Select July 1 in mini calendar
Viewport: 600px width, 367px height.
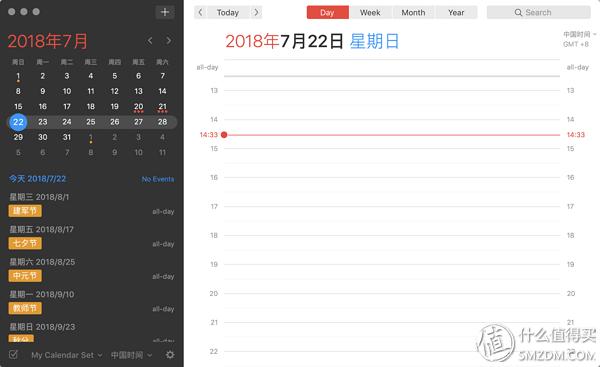(x=18, y=76)
